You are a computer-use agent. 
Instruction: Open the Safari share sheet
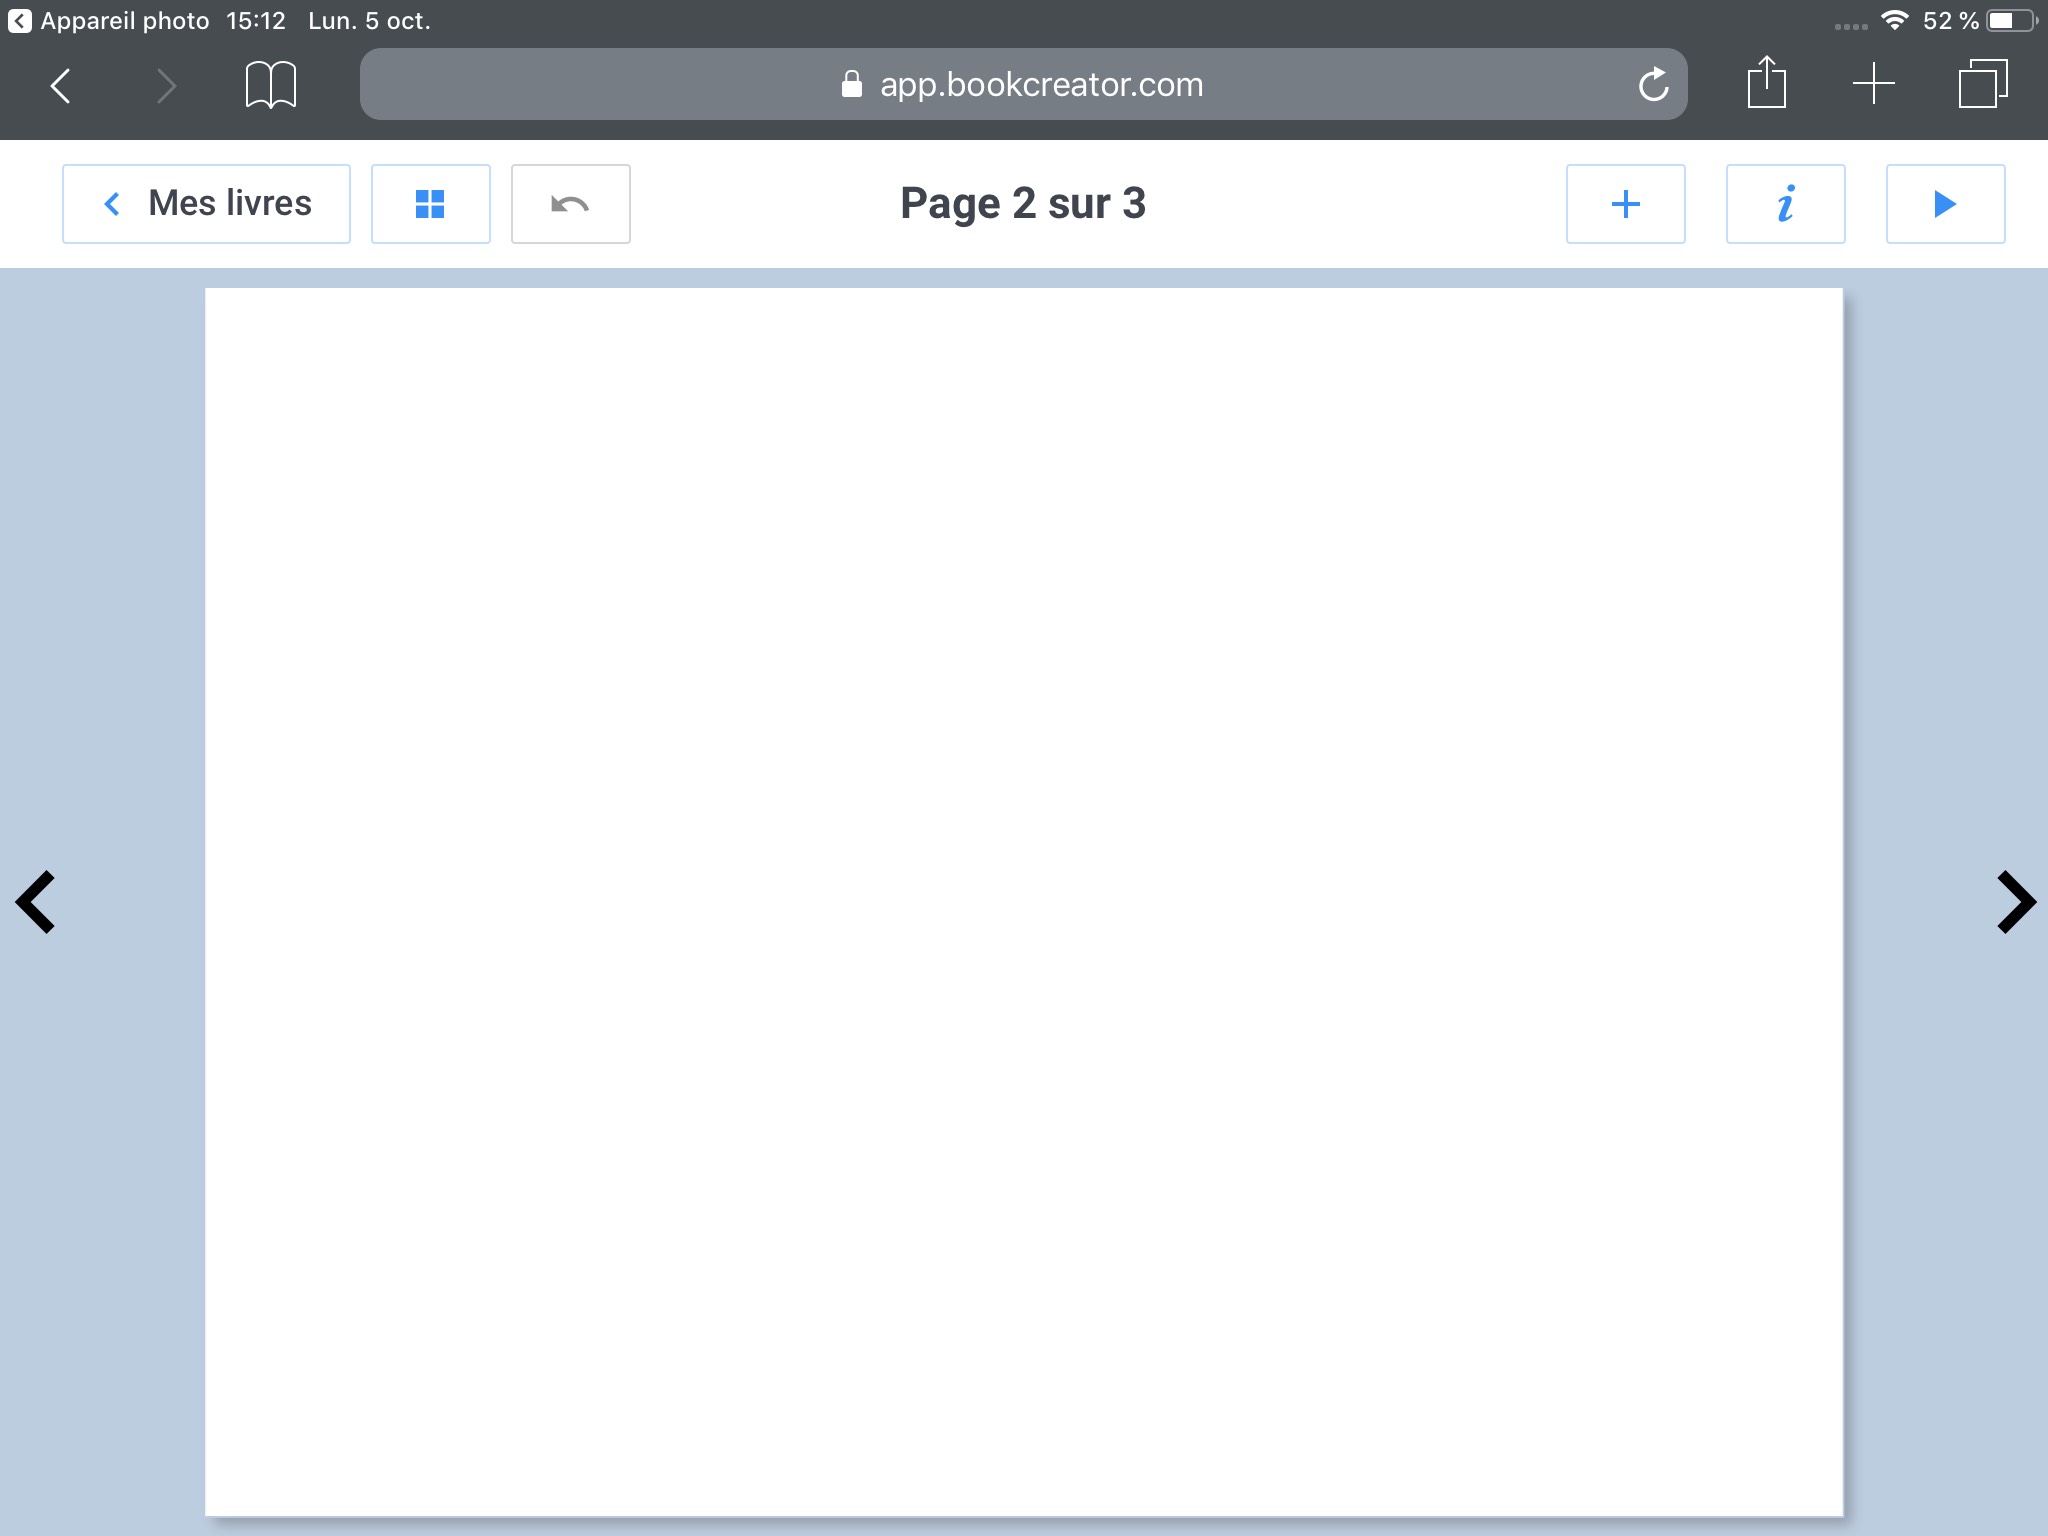(1766, 83)
